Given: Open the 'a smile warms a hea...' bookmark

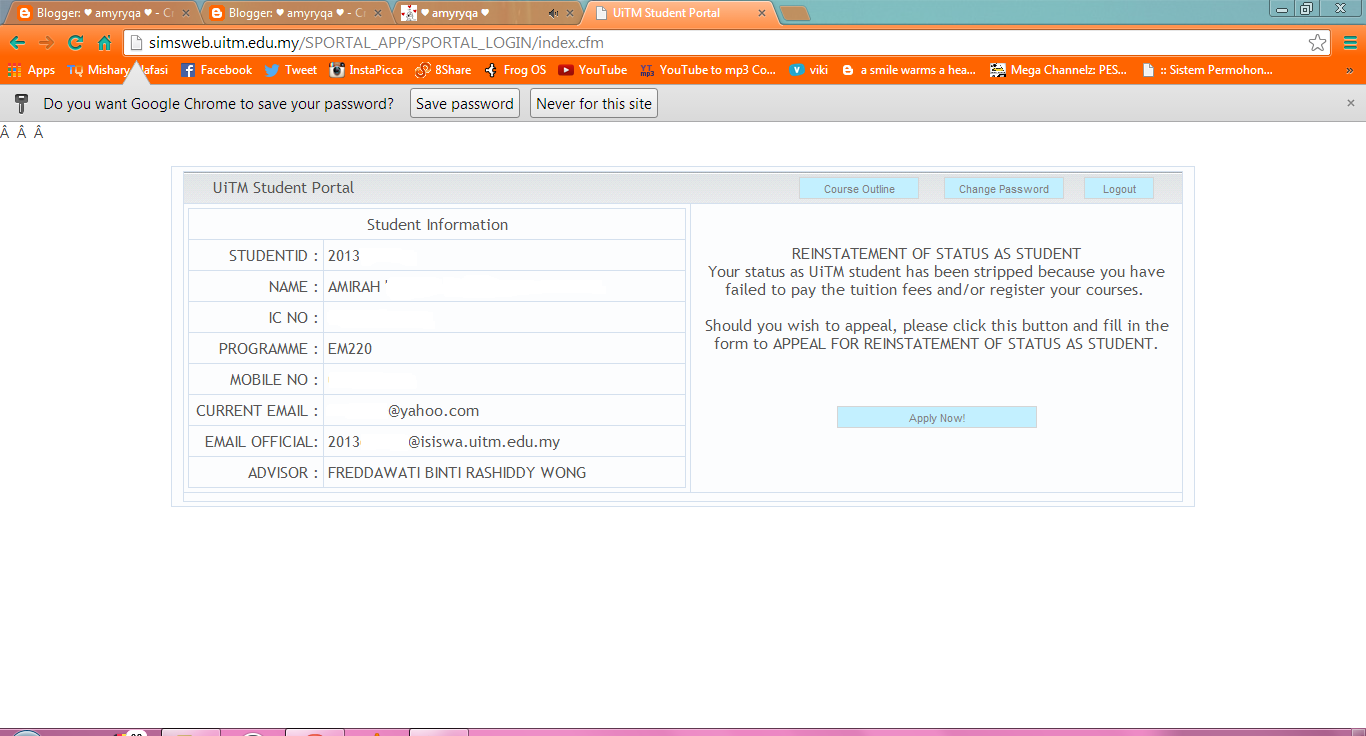Looking at the screenshot, I should [x=909, y=70].
